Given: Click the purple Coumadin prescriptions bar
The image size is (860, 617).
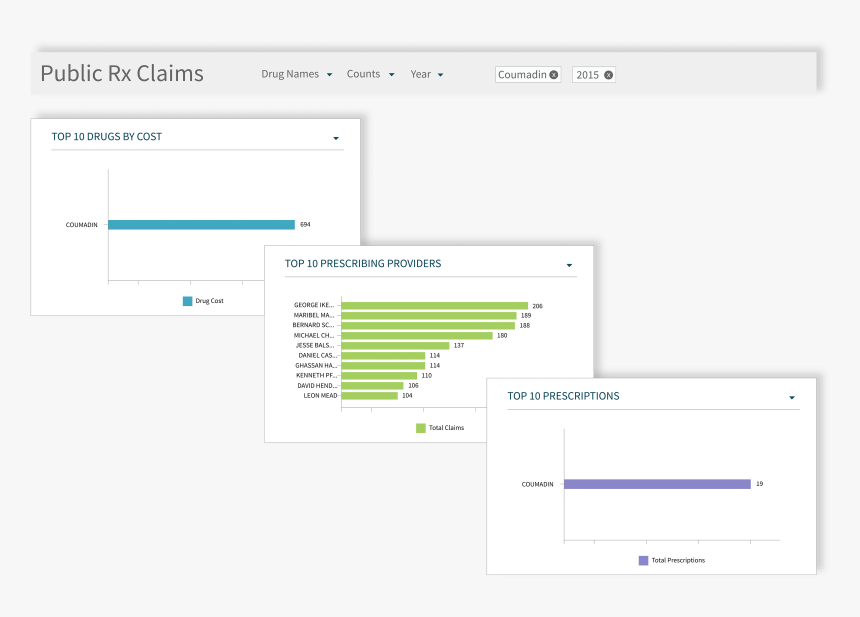Looking at the screenshot, I should tap(657, 484).
